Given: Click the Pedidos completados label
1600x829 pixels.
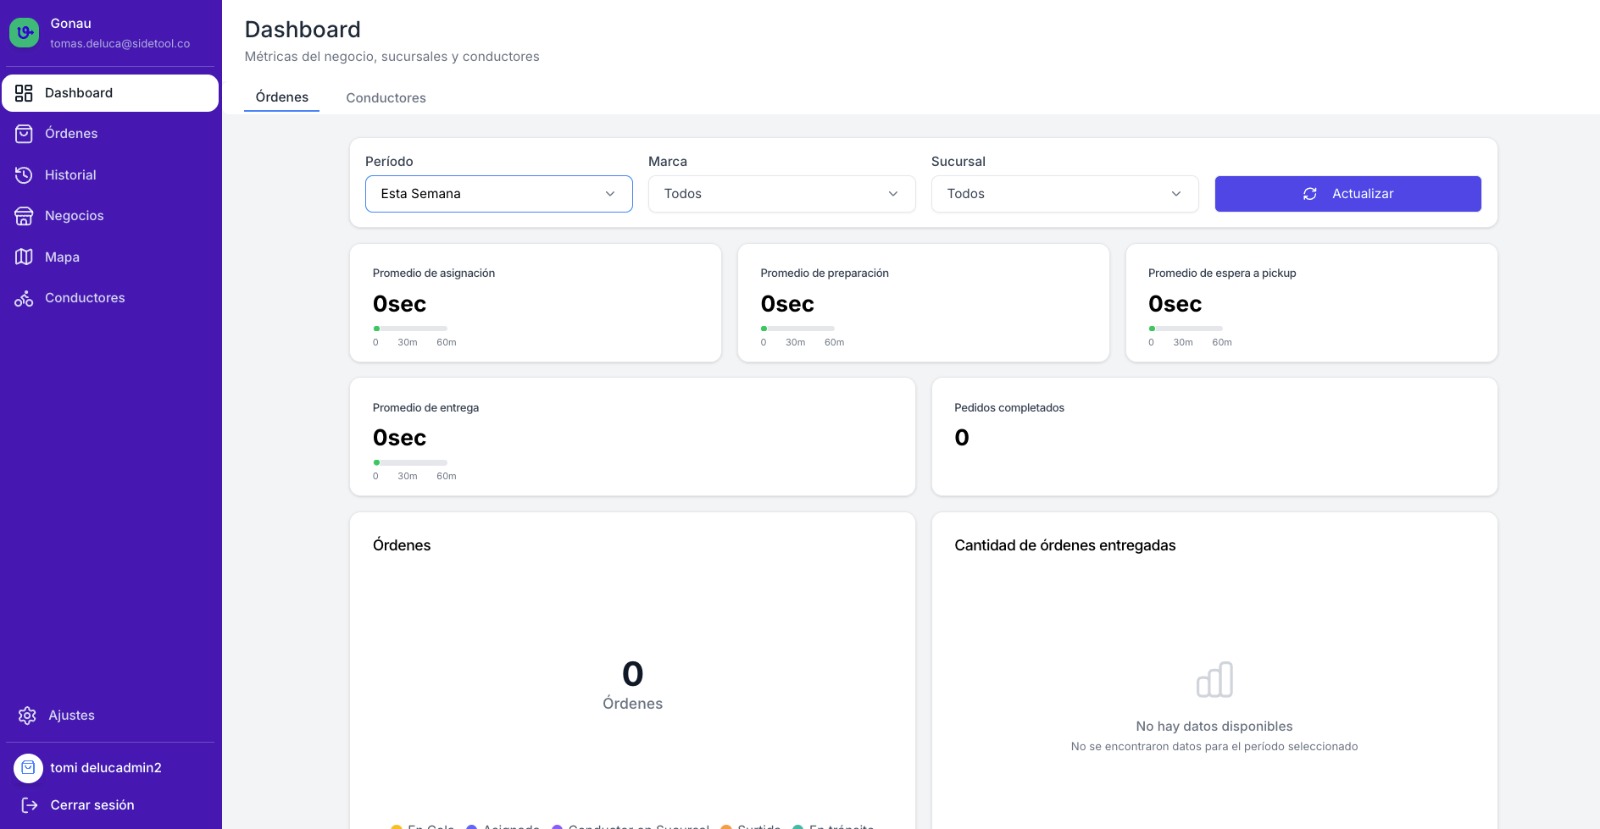Looking at the screenshot, I should tap(1009, 408).
